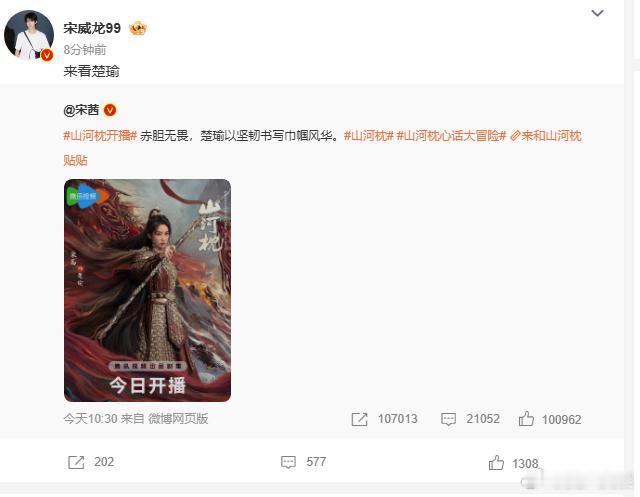
Task: Like the original post with 100962 likes
Action: tap(550, 419)
